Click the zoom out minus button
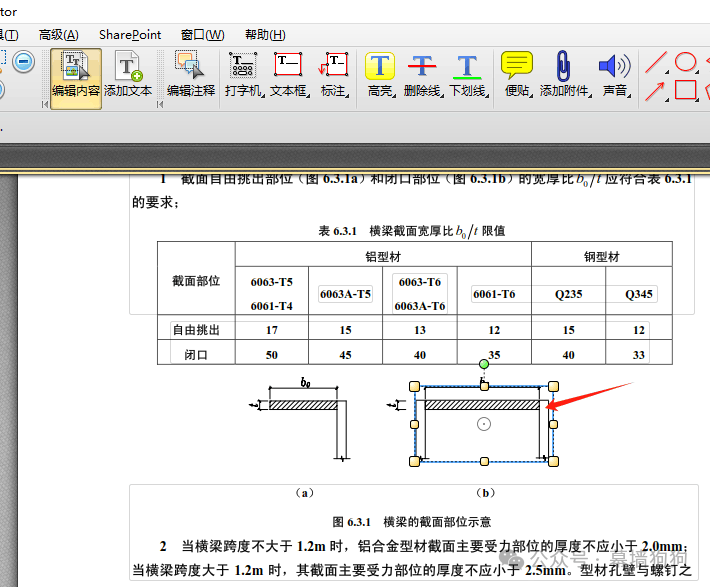This screenshot has width=710, height=587. (24, 62)
